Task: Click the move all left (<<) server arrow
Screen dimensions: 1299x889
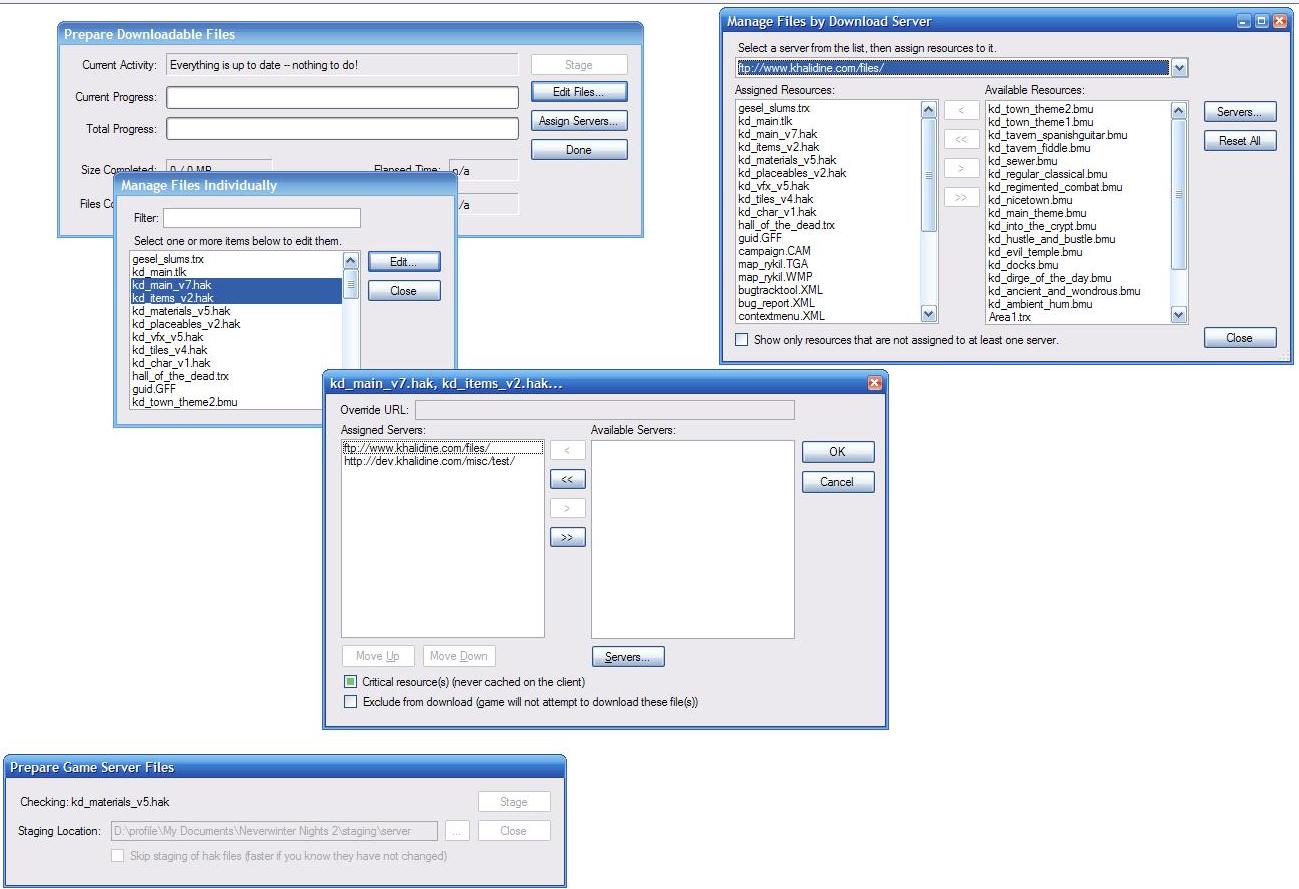Action: pos(567,480)
